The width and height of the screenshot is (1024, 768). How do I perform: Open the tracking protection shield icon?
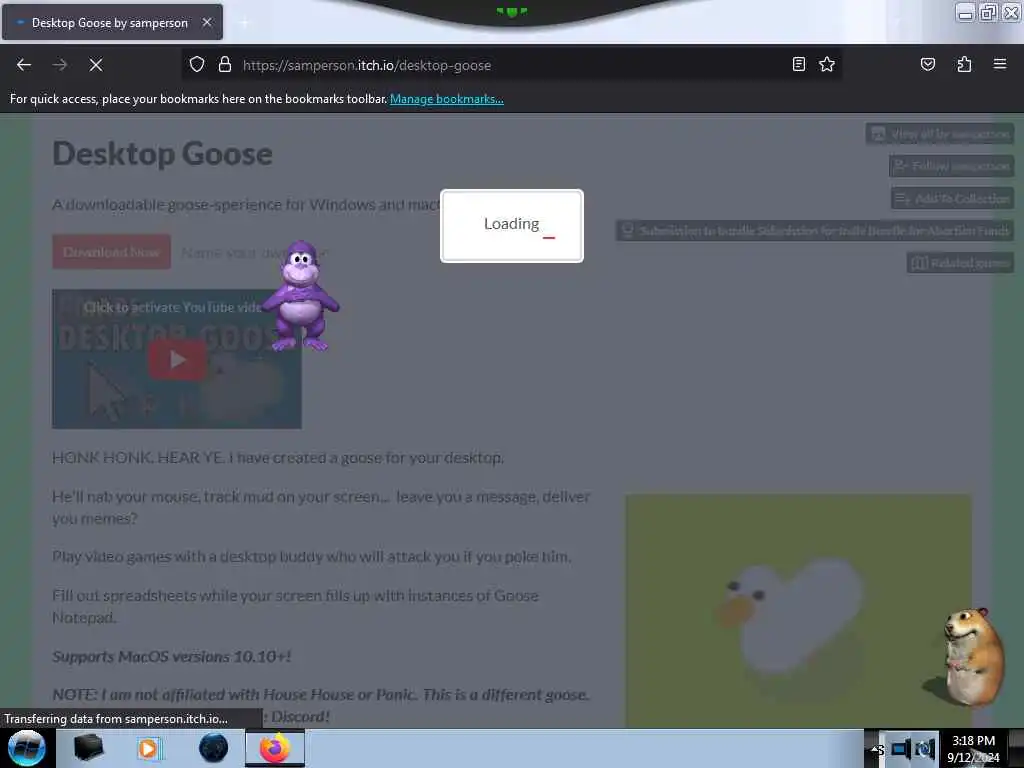197,65
